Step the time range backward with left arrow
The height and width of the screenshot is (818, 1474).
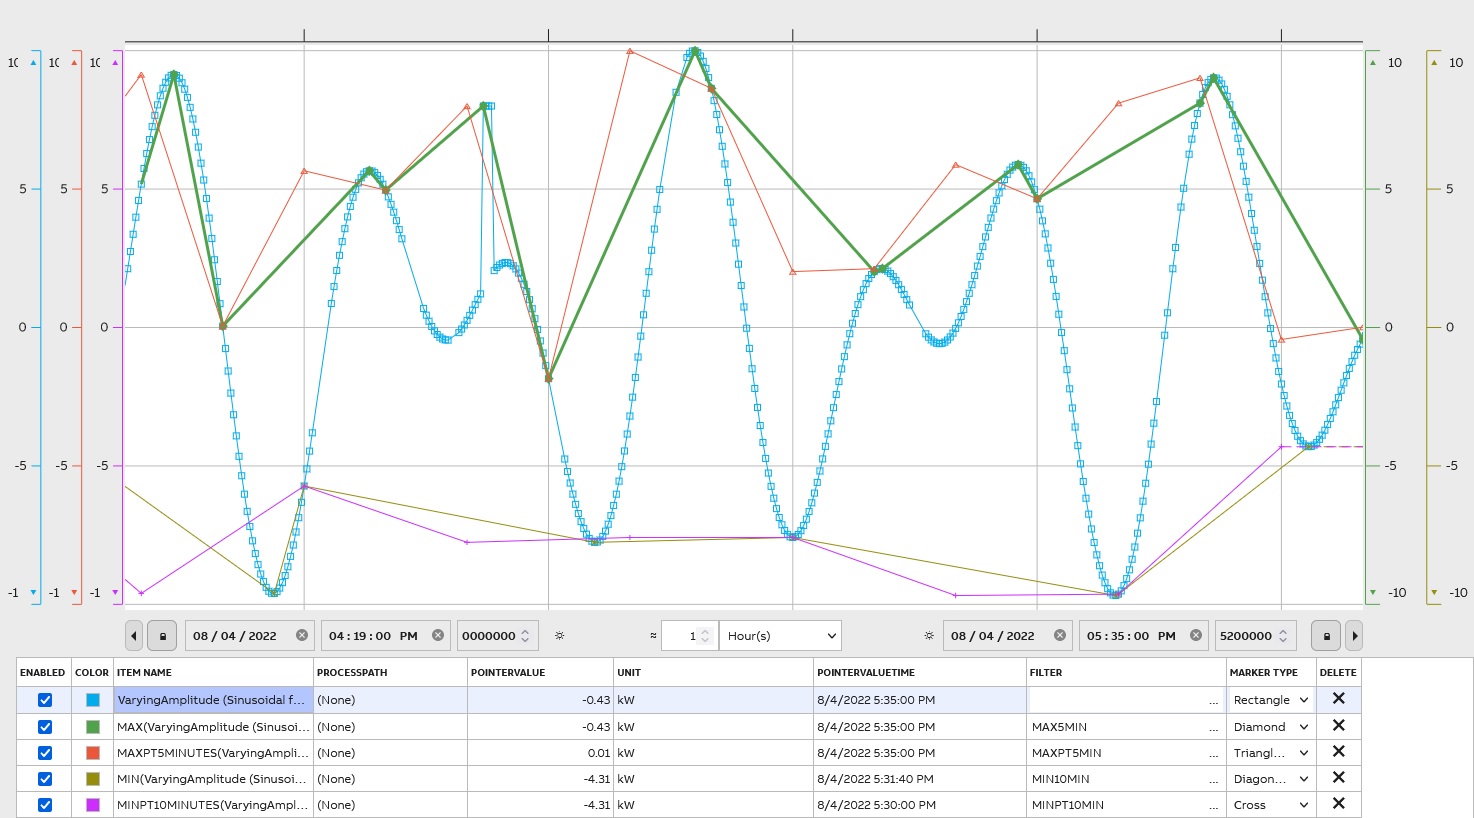pos(134,636)
